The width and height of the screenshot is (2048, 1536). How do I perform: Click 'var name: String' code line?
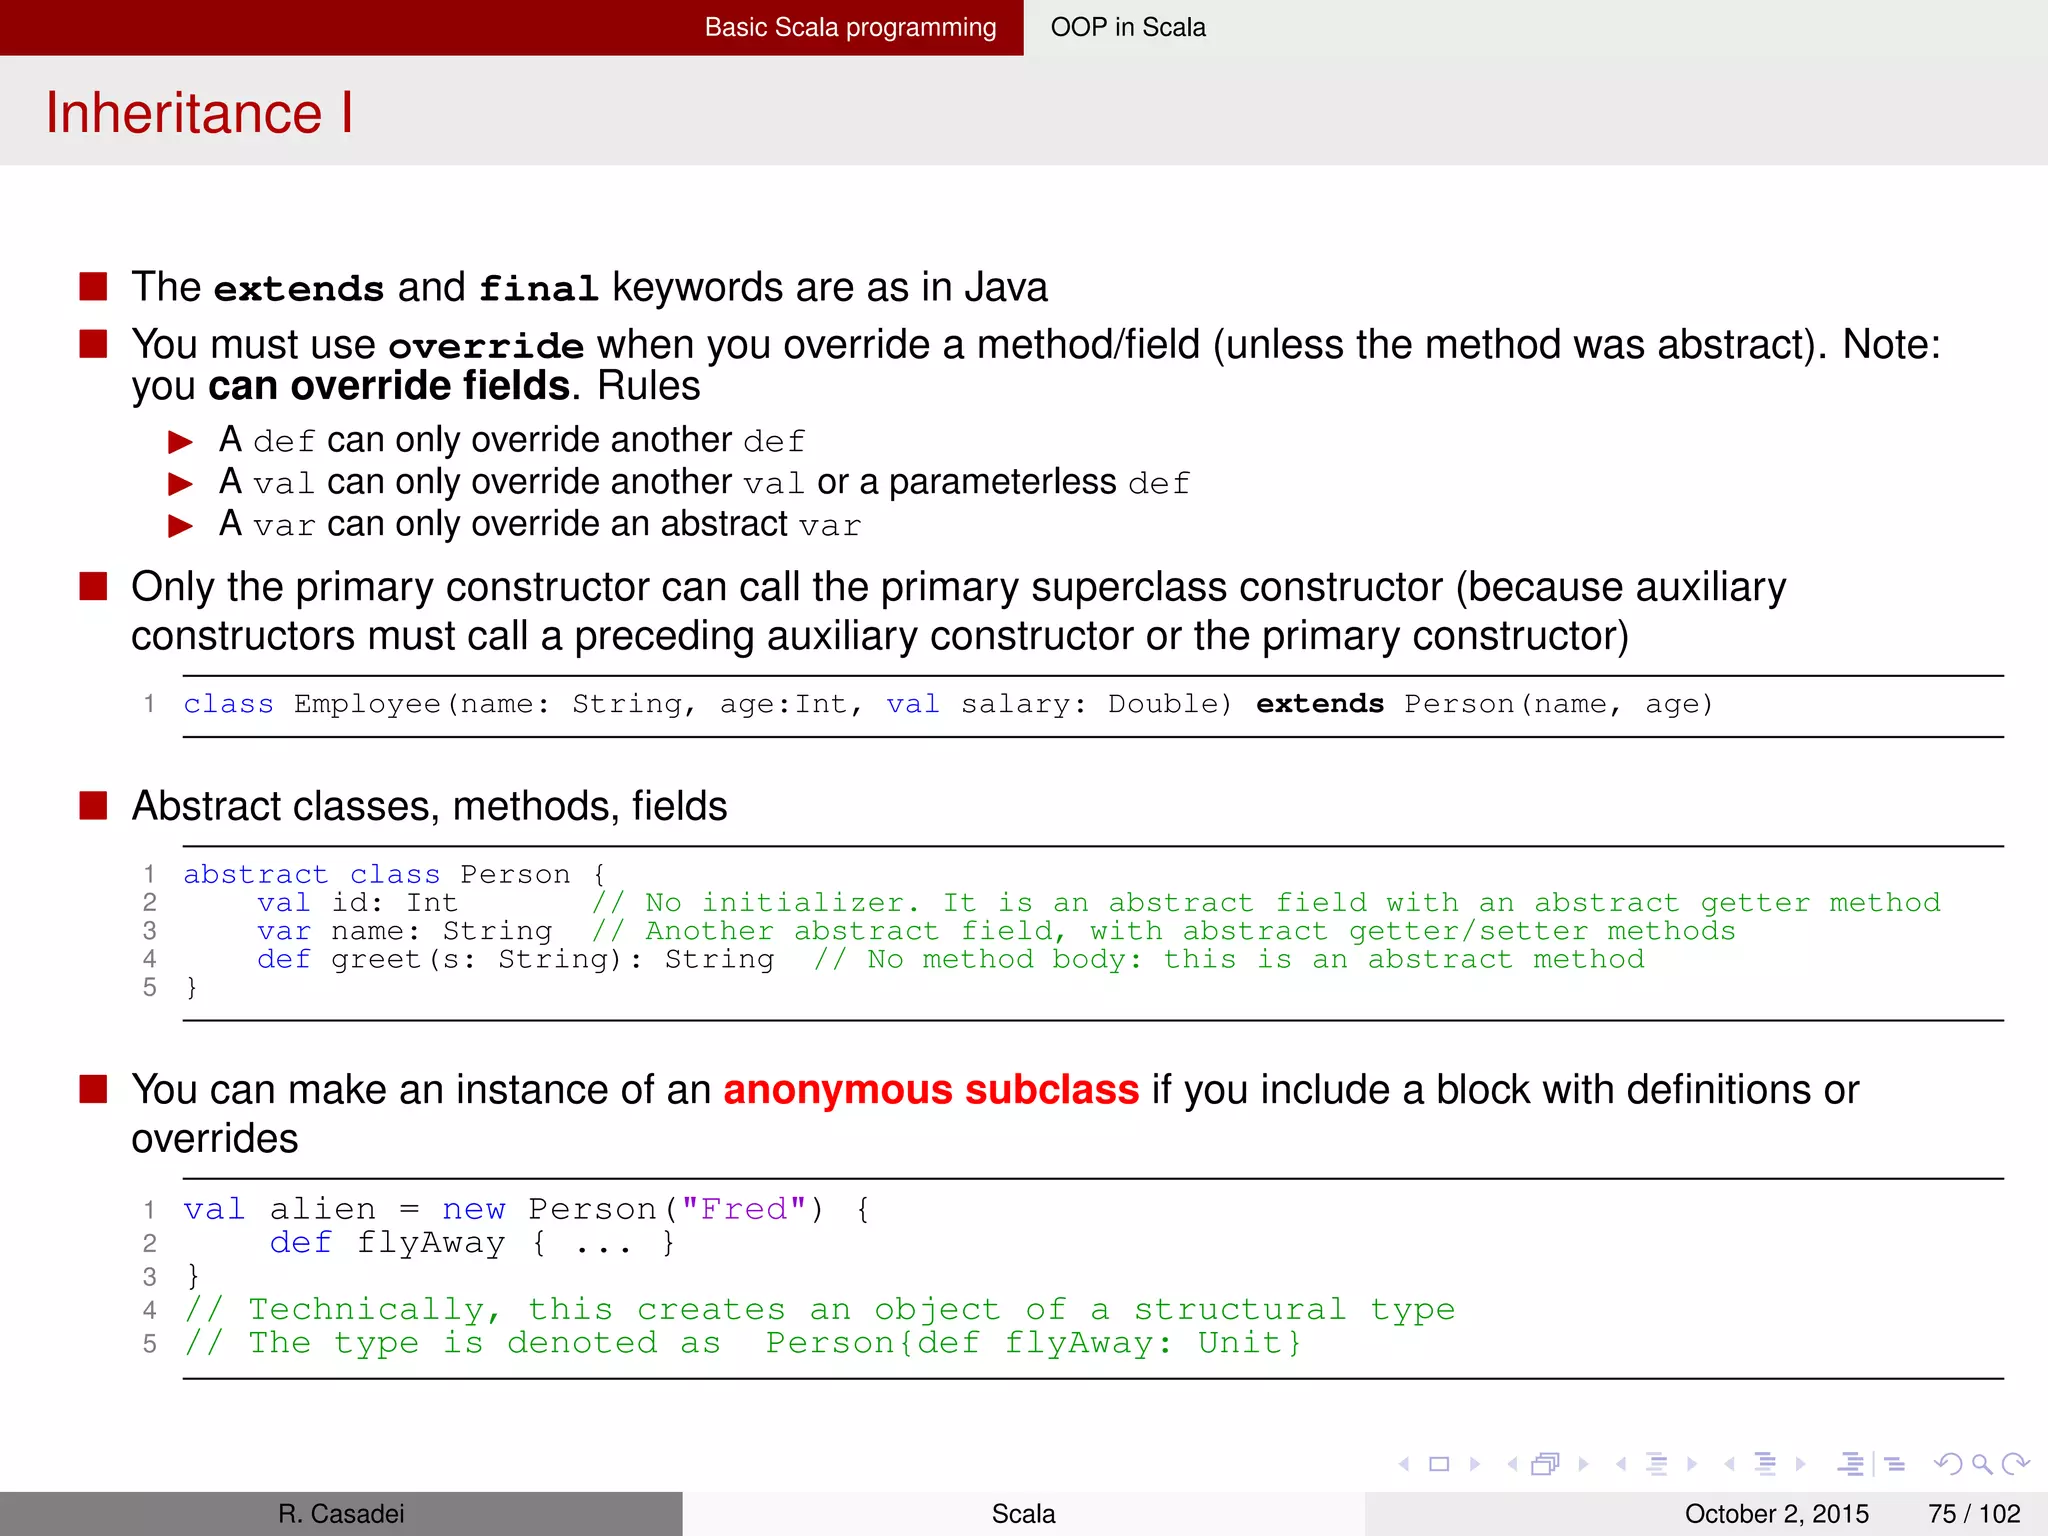coord(404,930)
